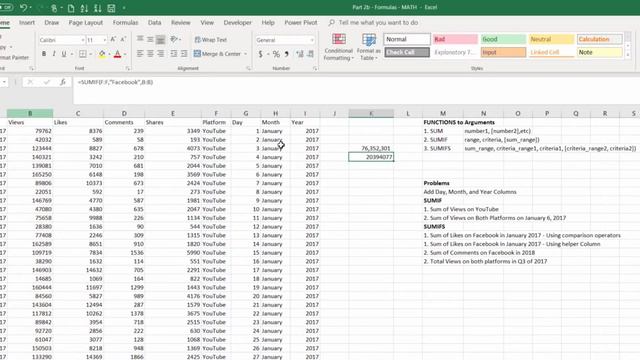Open the Format as Table gallery

[369, 47]
